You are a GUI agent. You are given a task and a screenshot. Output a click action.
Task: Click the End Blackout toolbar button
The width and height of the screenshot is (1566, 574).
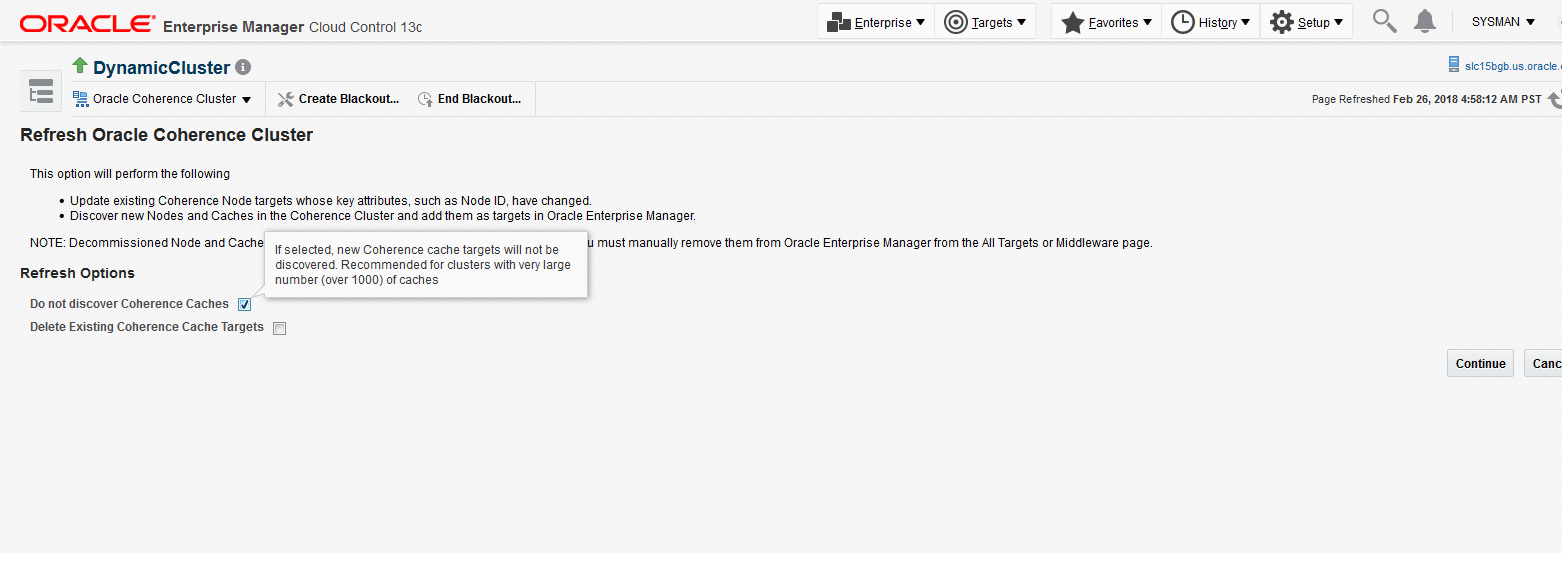click(470, 99)
